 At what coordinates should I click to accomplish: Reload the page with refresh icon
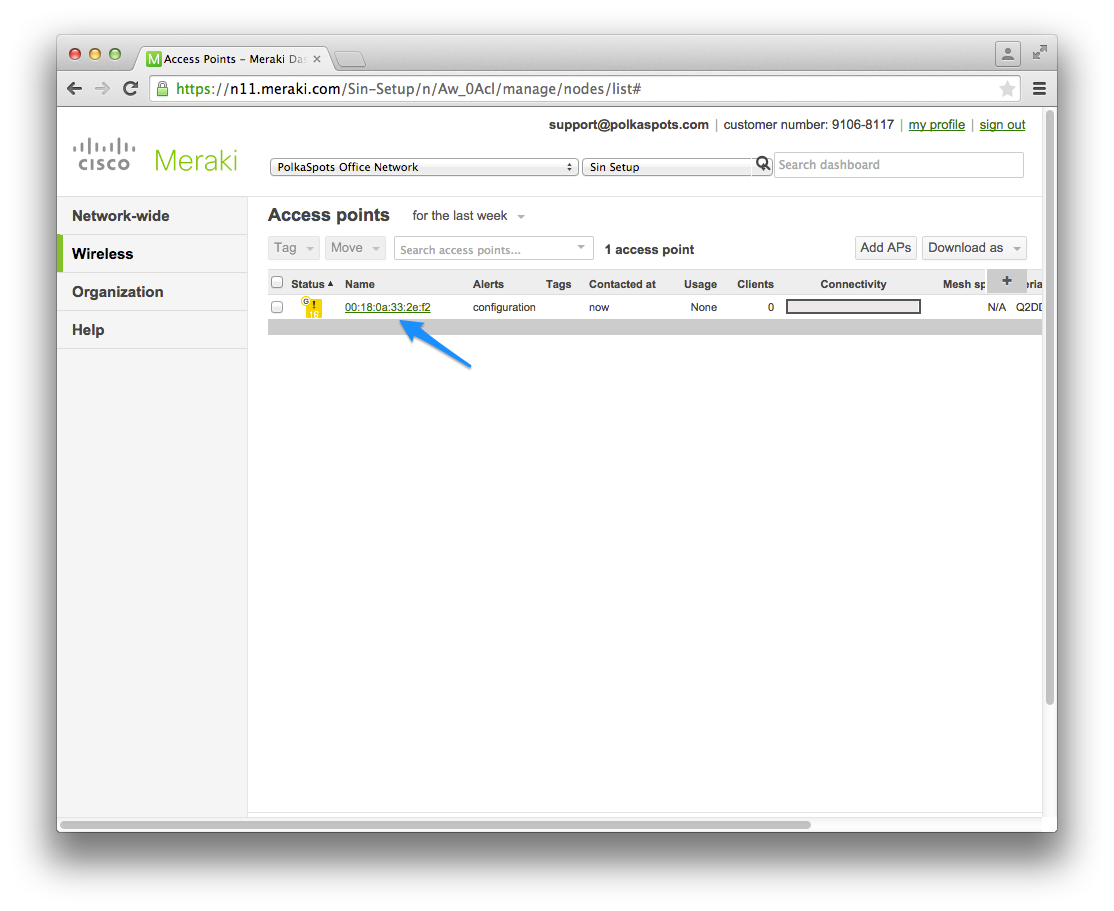coord(130,89)
